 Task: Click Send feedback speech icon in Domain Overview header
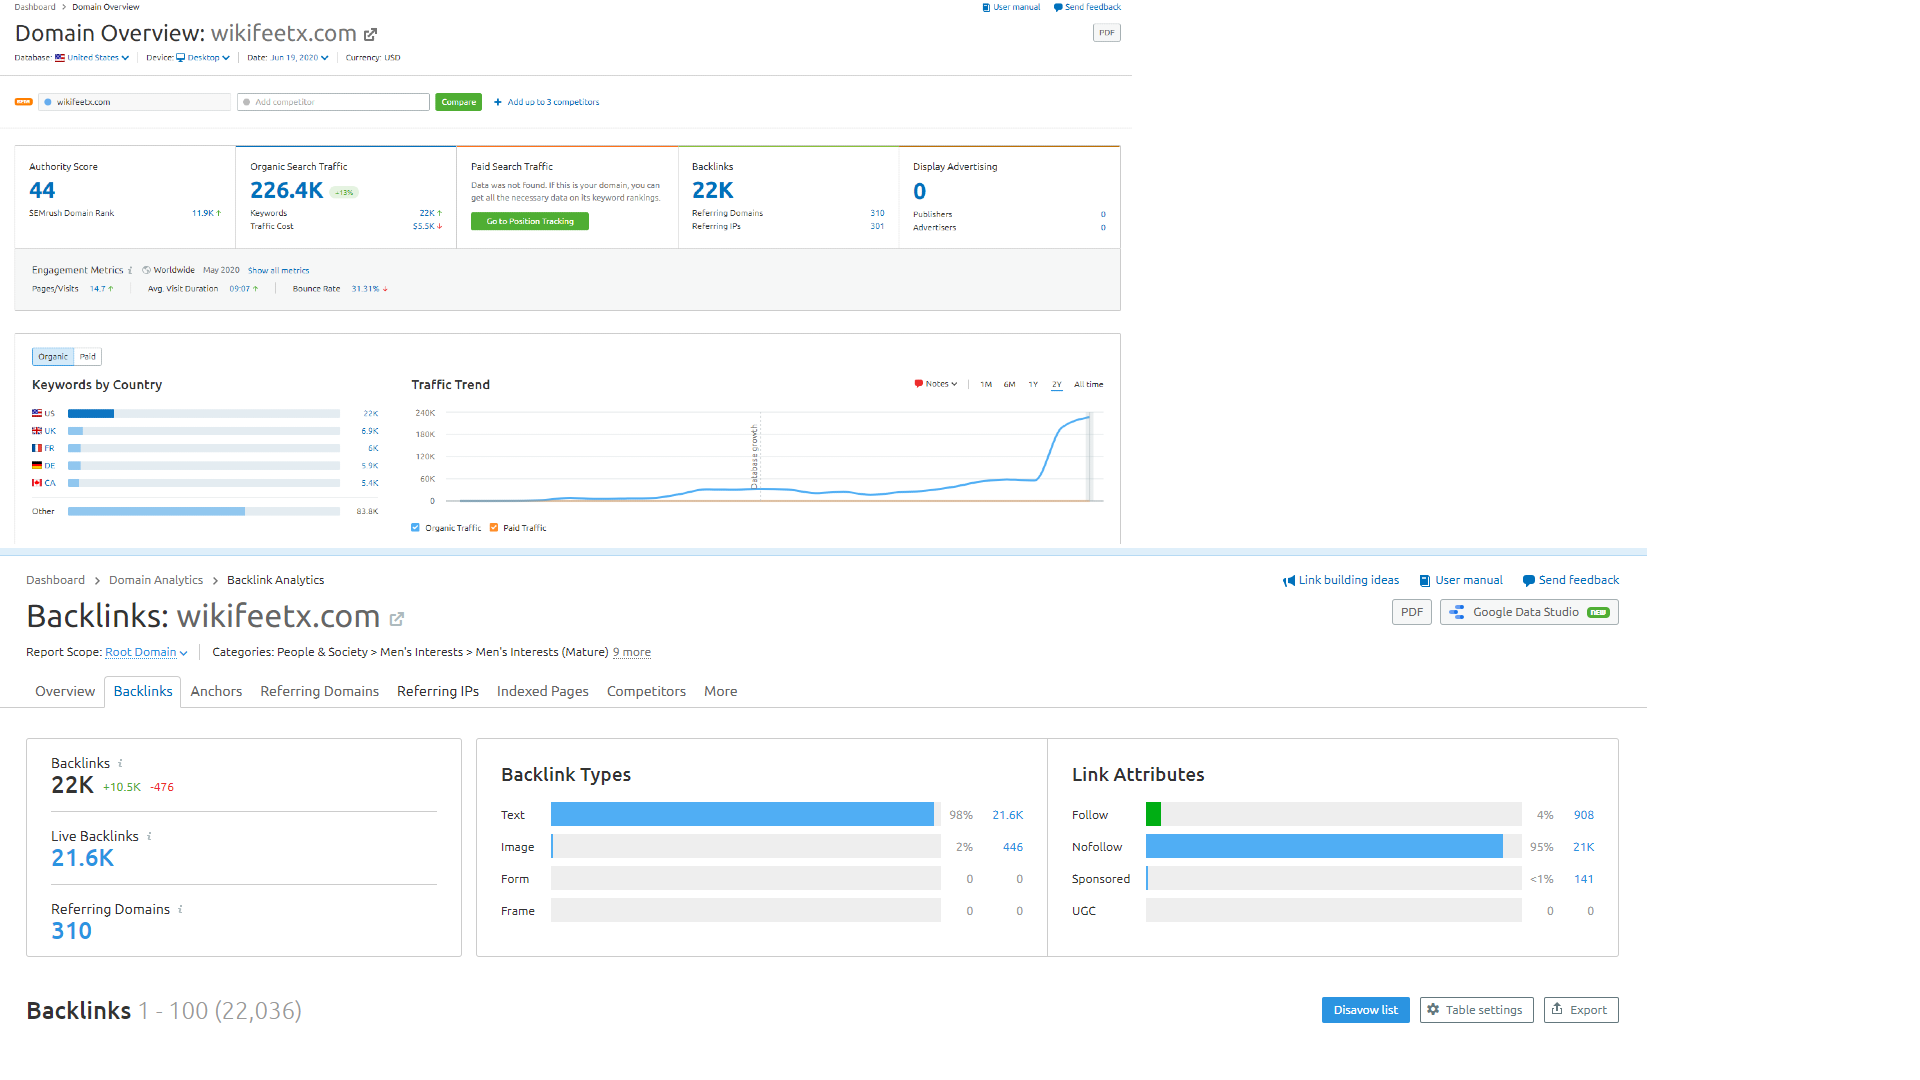[x=1058, y=7]
